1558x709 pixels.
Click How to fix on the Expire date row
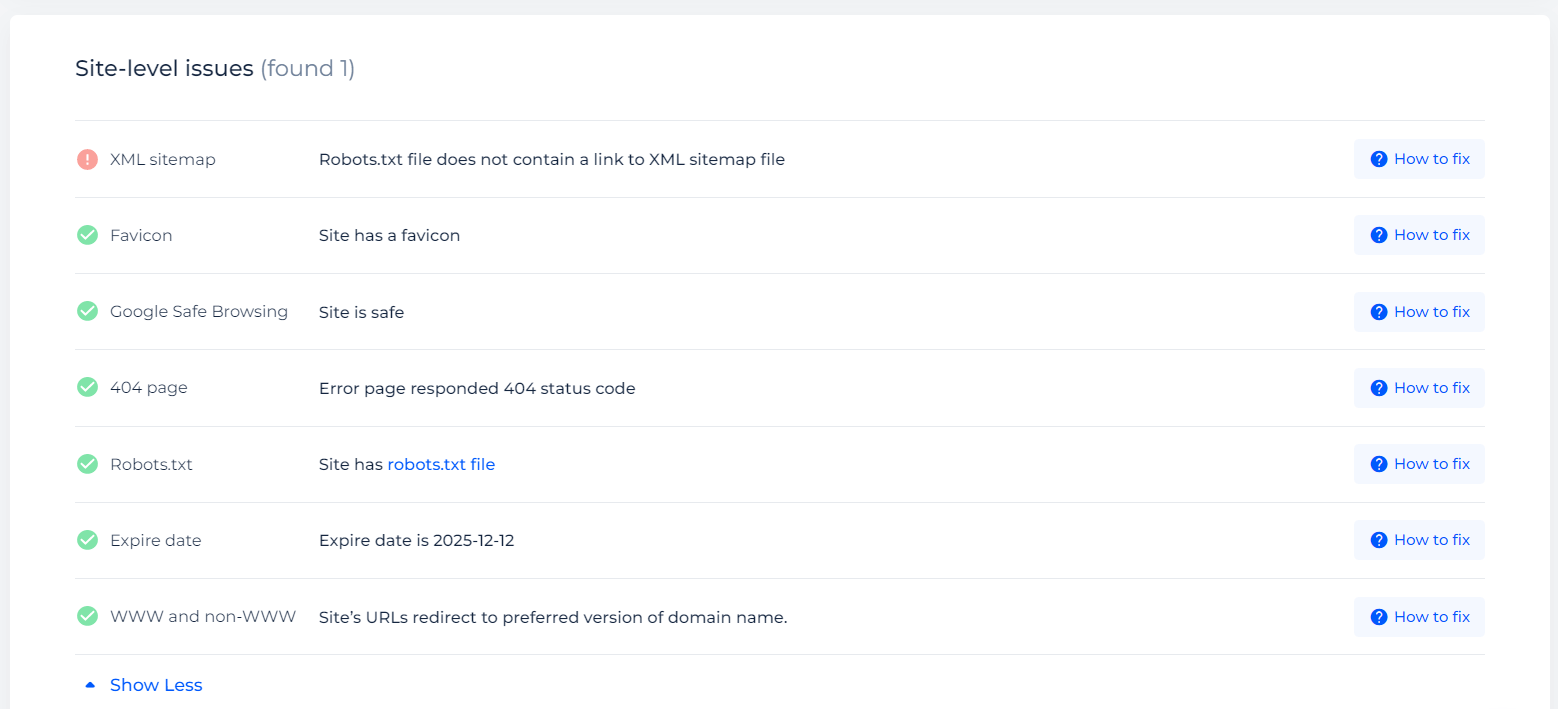pyautogui.click(x=1419, y=539)
